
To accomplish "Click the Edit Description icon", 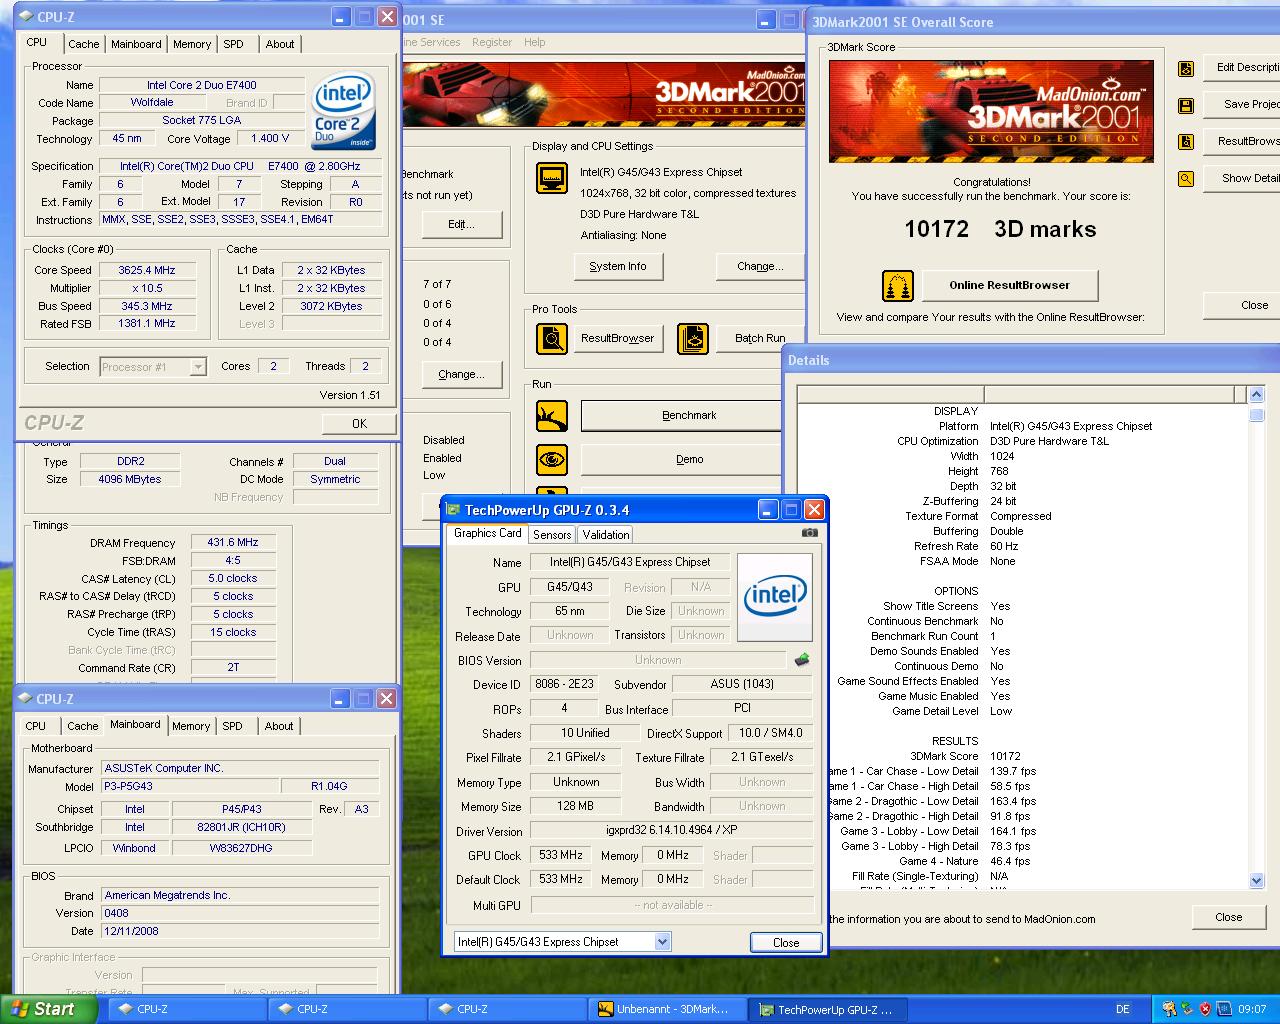I will point(1186,68).
